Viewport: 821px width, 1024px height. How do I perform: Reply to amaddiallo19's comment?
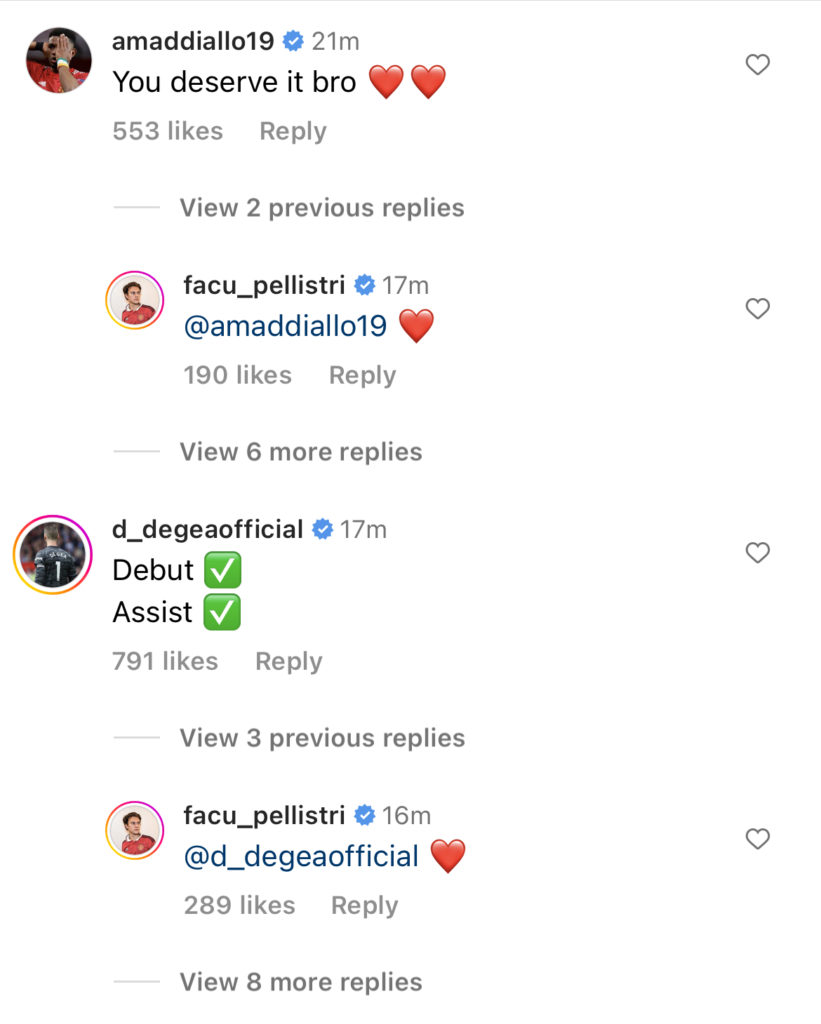[x=293, y=131]
